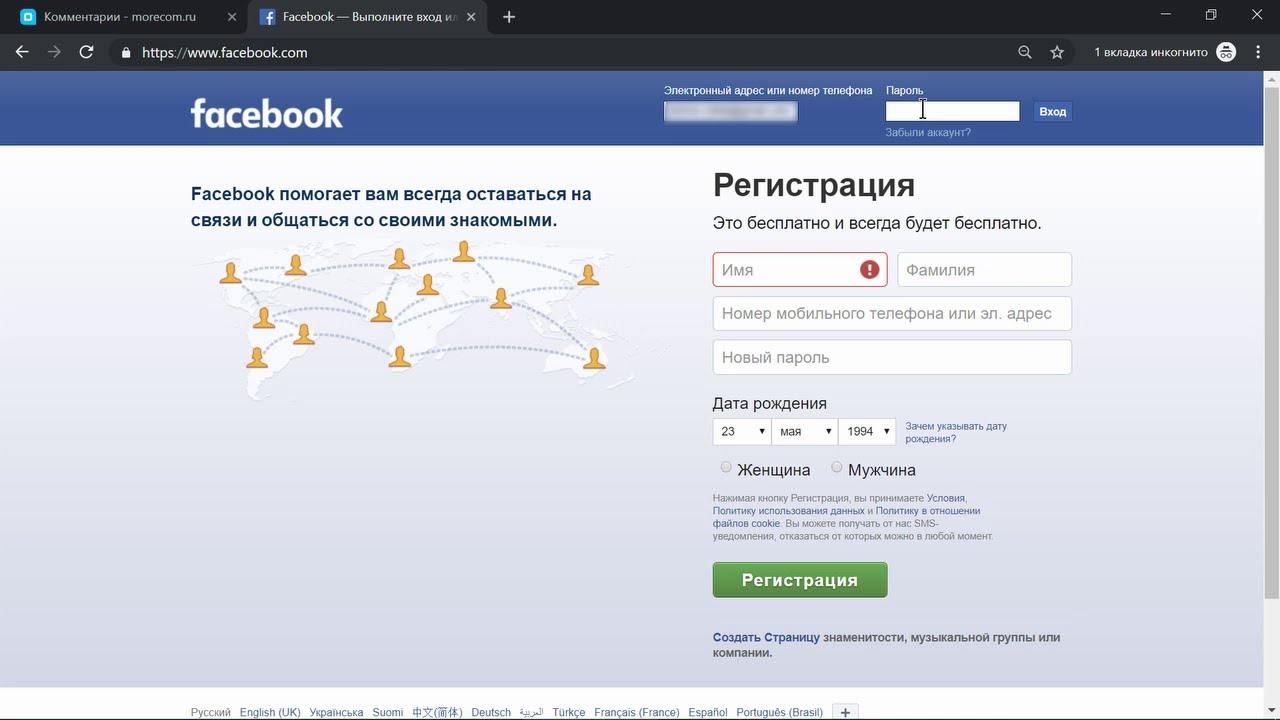
Task: Open the Chrome three-dot menu
Action: [1258, 52]
